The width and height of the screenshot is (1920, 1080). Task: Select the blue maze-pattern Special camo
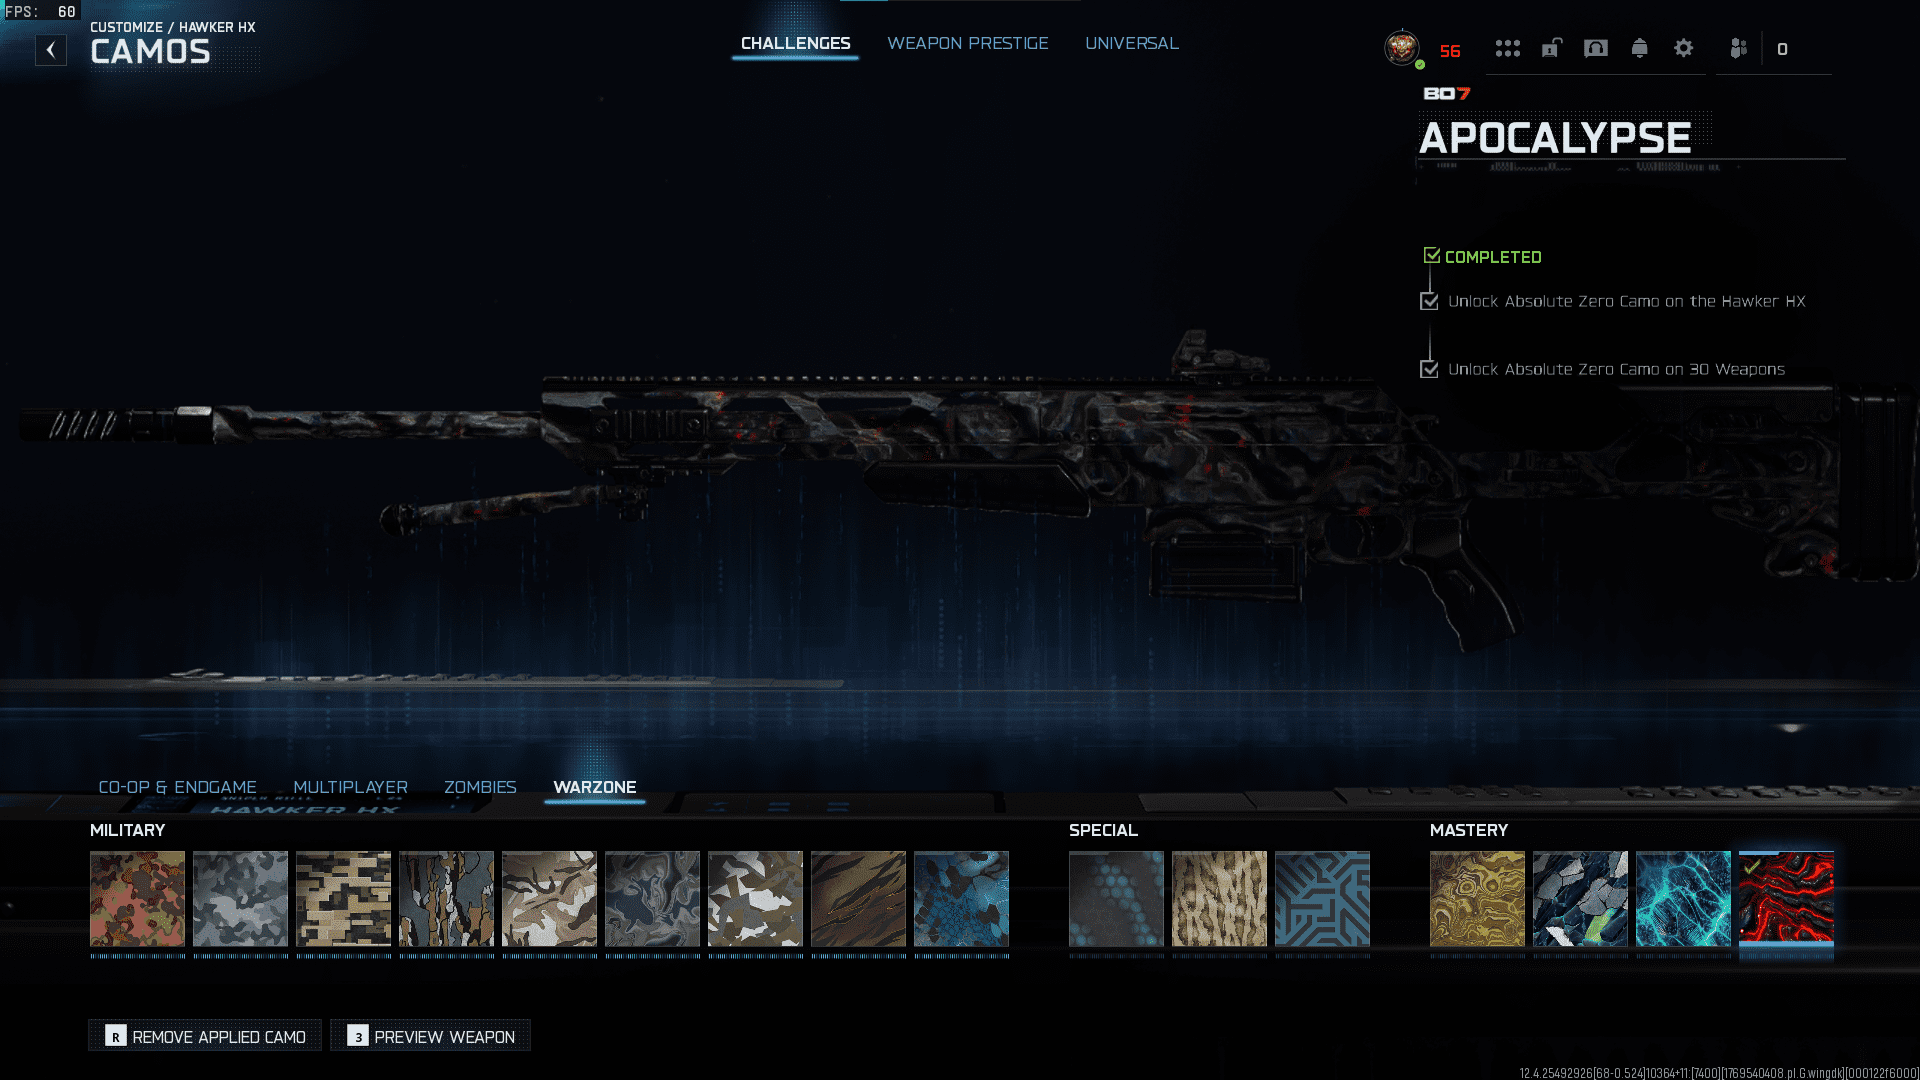pos(1323,899)
